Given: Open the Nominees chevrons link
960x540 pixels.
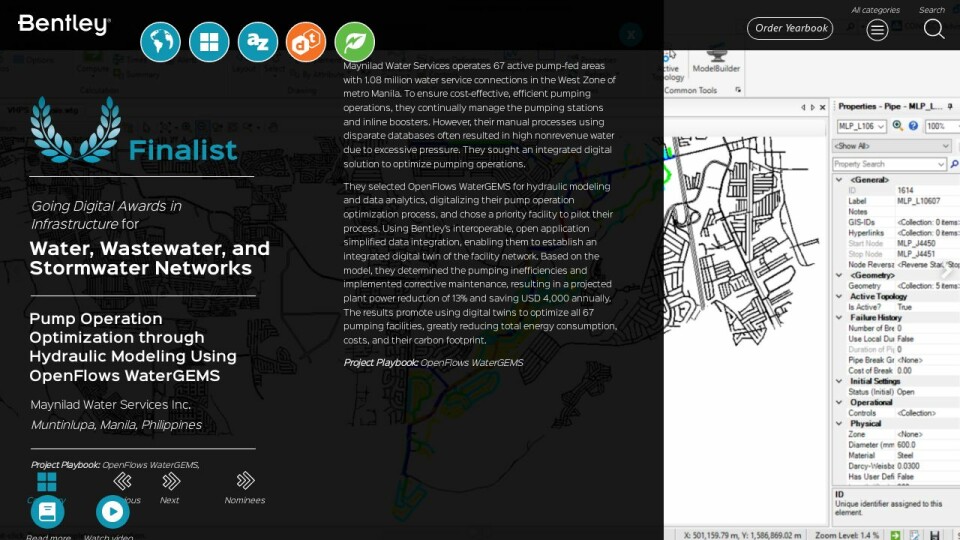Looking at the screenshot, I should pyautogui.click(x=246, y=481).
